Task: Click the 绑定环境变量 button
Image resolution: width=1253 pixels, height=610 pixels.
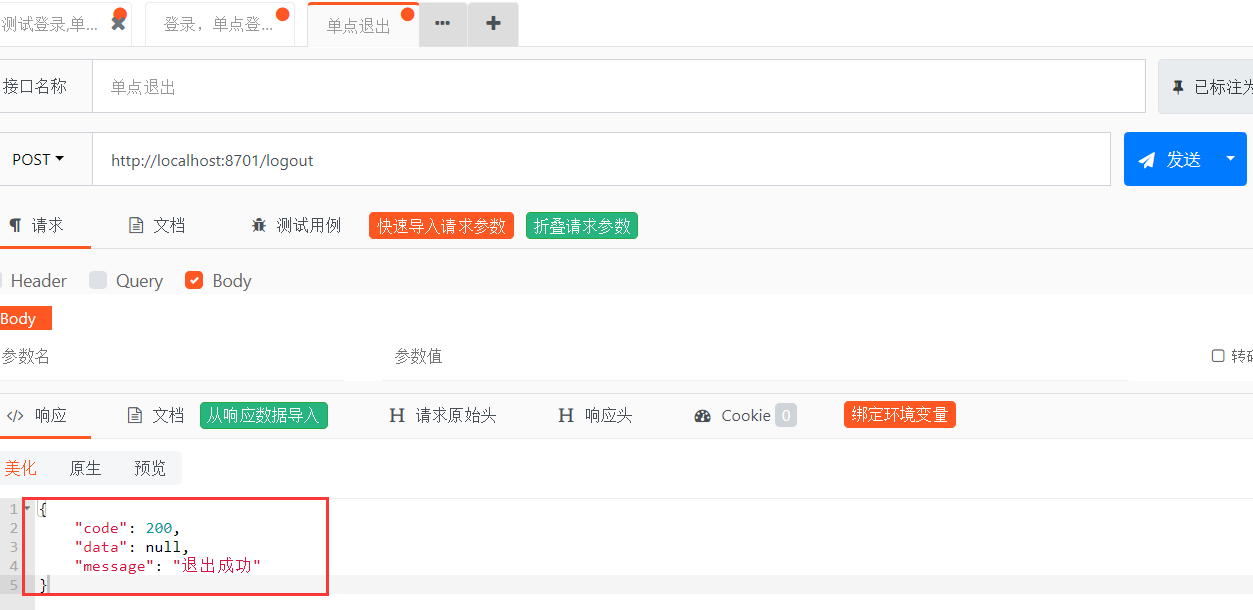Action: 899,414
